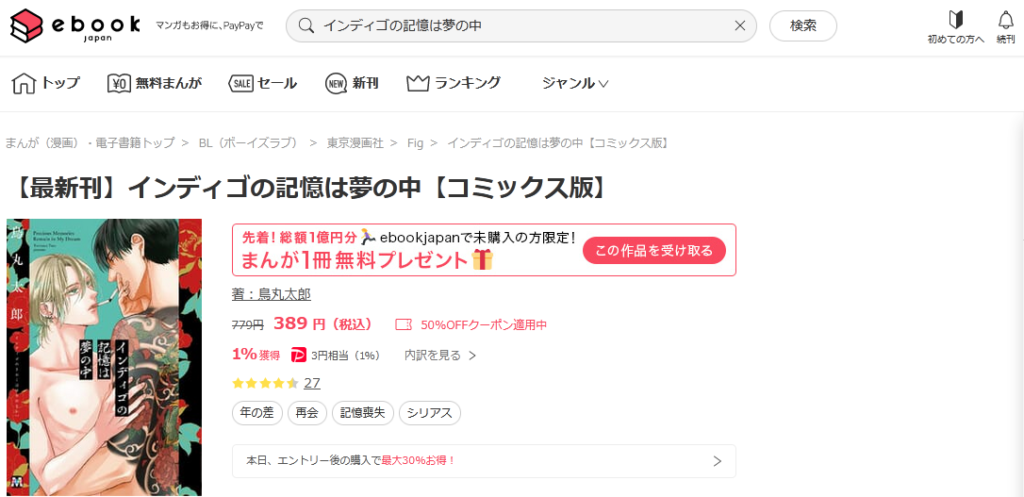
Task: Click the star rating icons
Action: click(265, 383)
